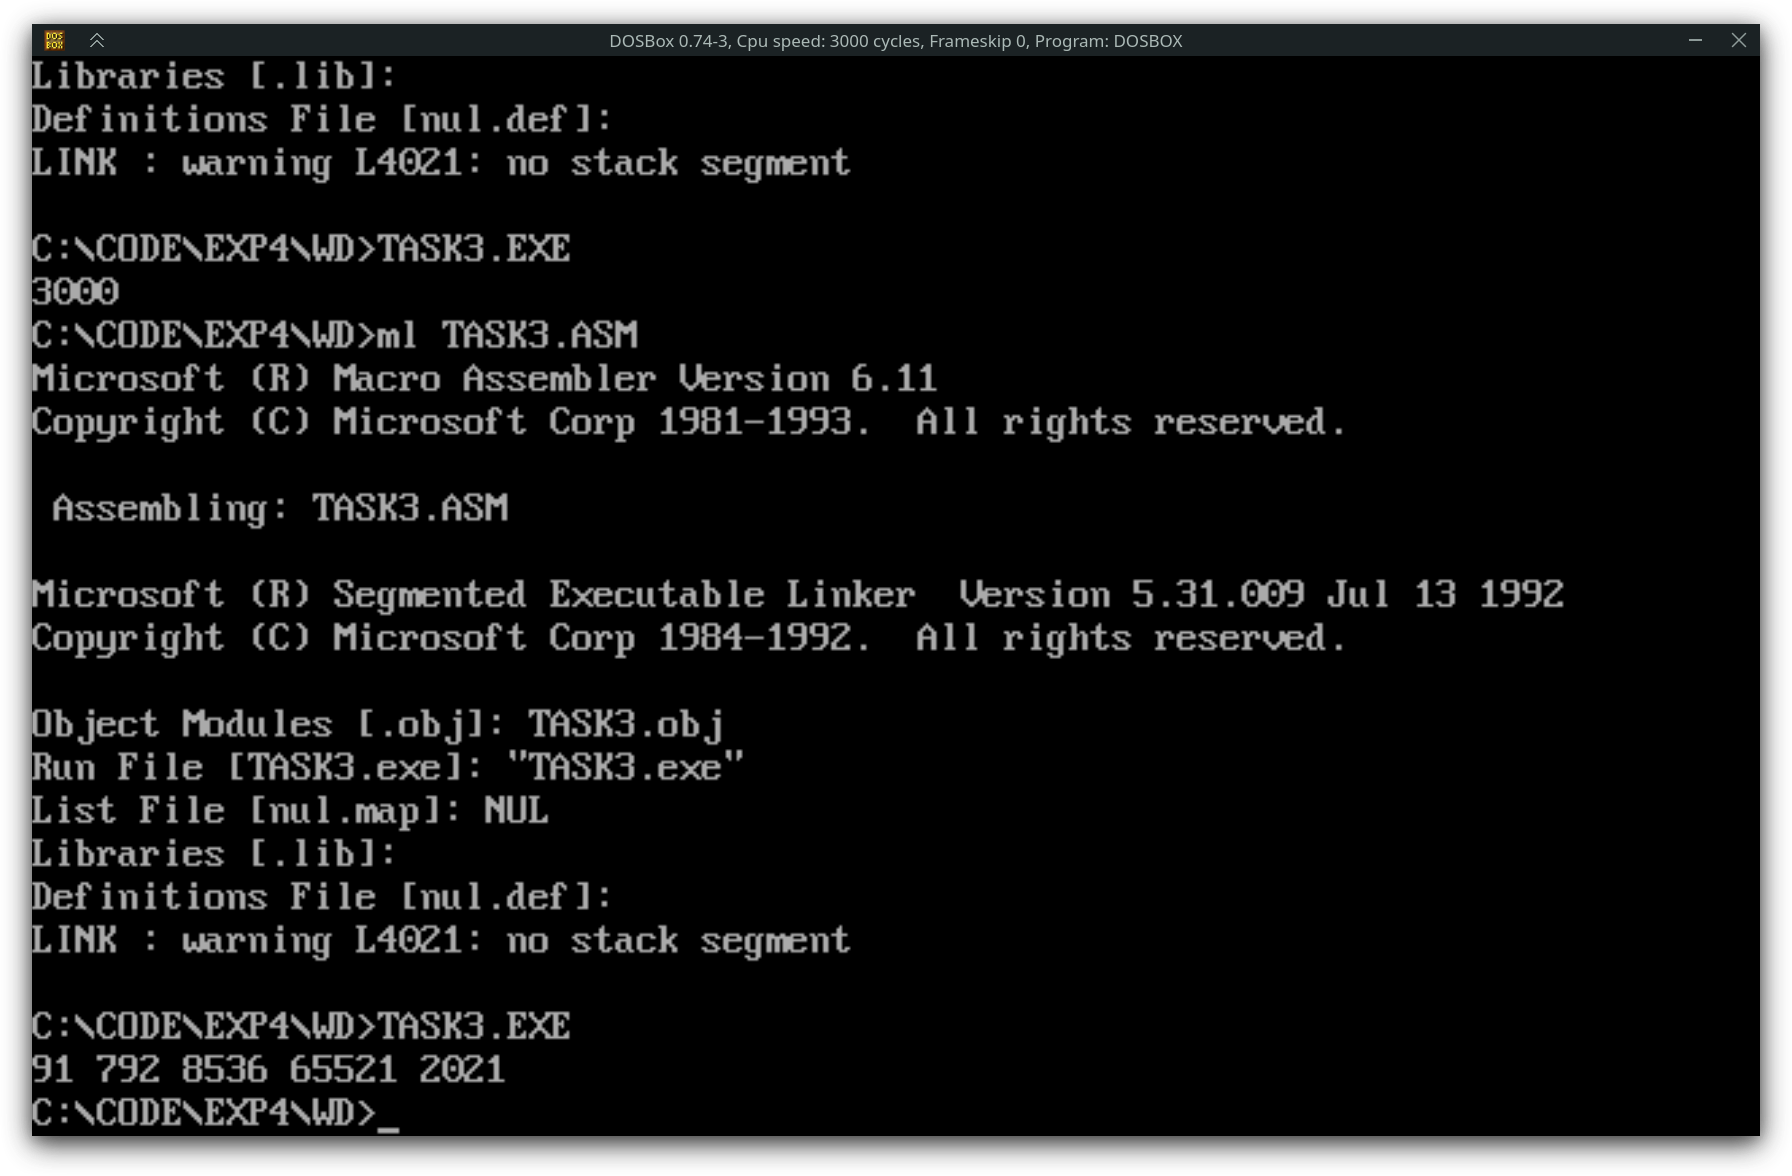This screenshot has width=1792, height=1176.
Task: Click the 'ml TASK3.ASM' command text
Action: click(x=507, y=335)
